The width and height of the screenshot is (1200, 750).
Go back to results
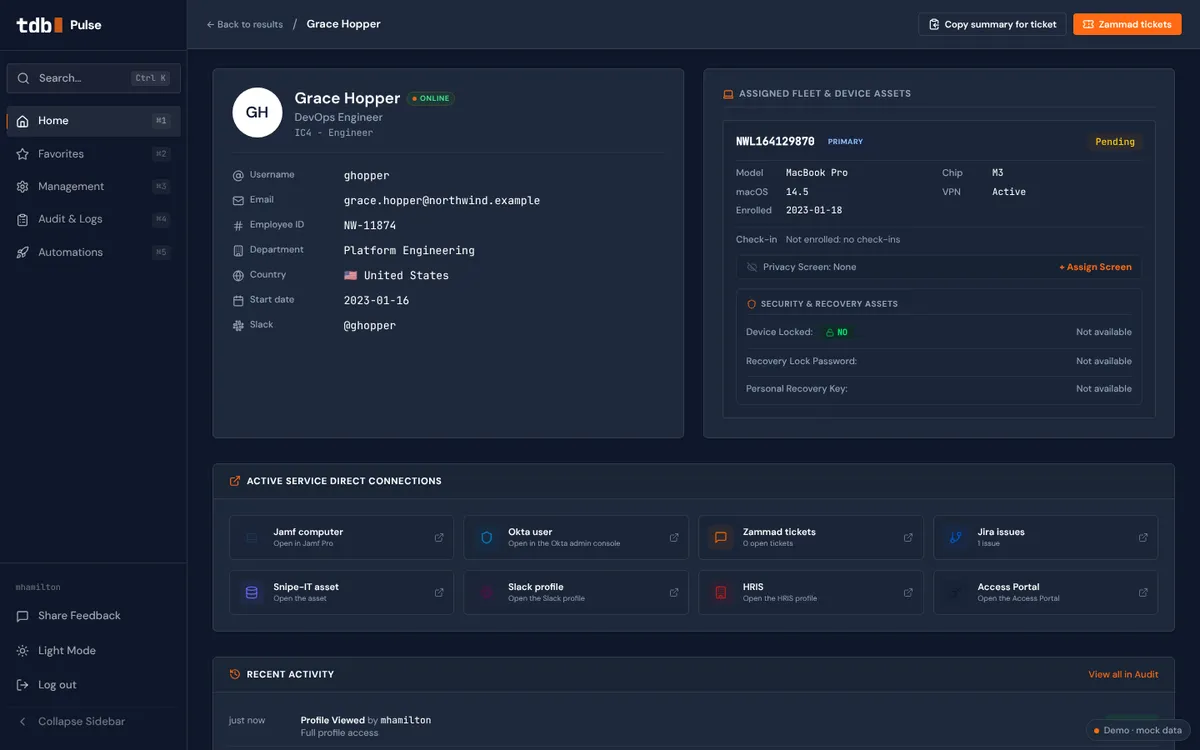[x=244, y=24]
